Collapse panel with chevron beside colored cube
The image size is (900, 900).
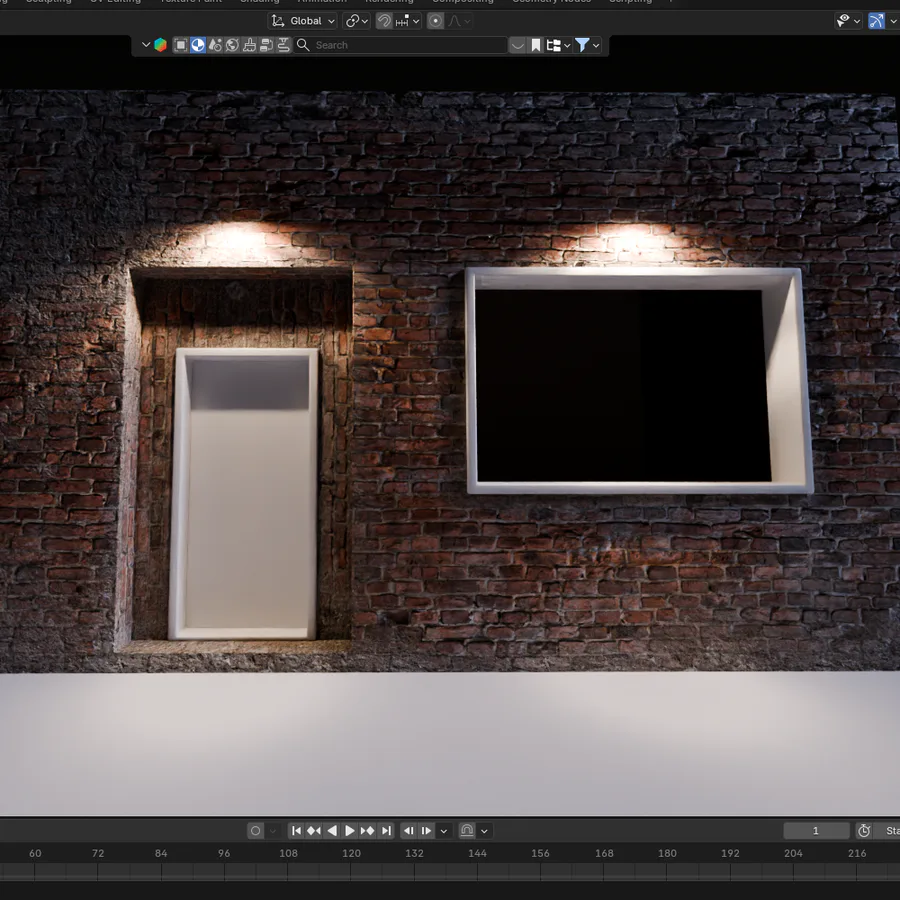[x=145, y=45]
